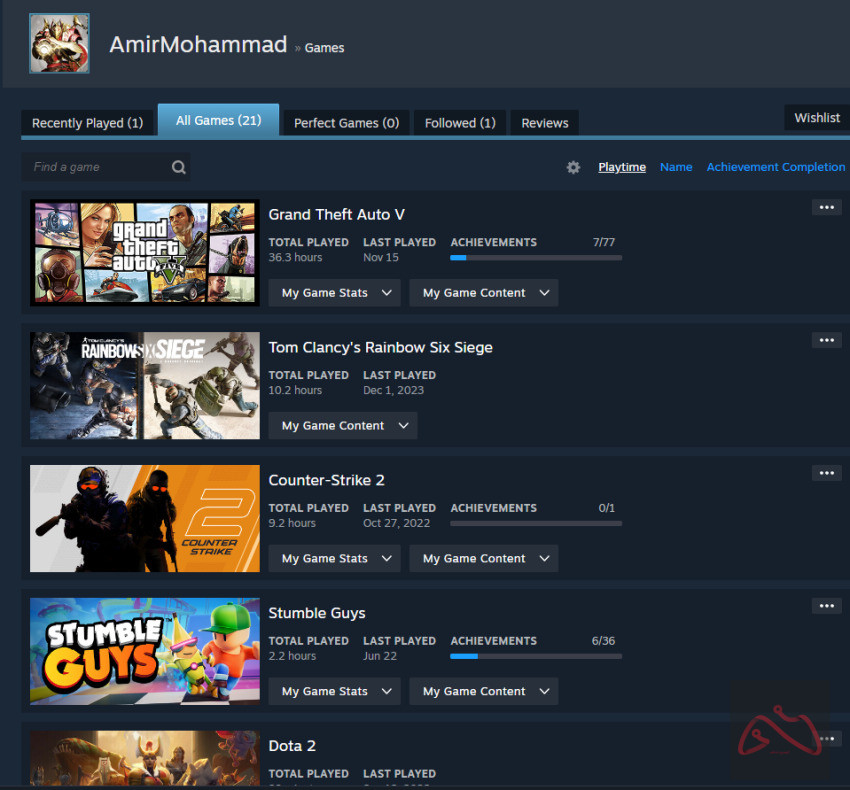Expand My Game Content for Counter-Strike 2
The height and width of the screenshot is (790, 850).
tap(483, 559)
